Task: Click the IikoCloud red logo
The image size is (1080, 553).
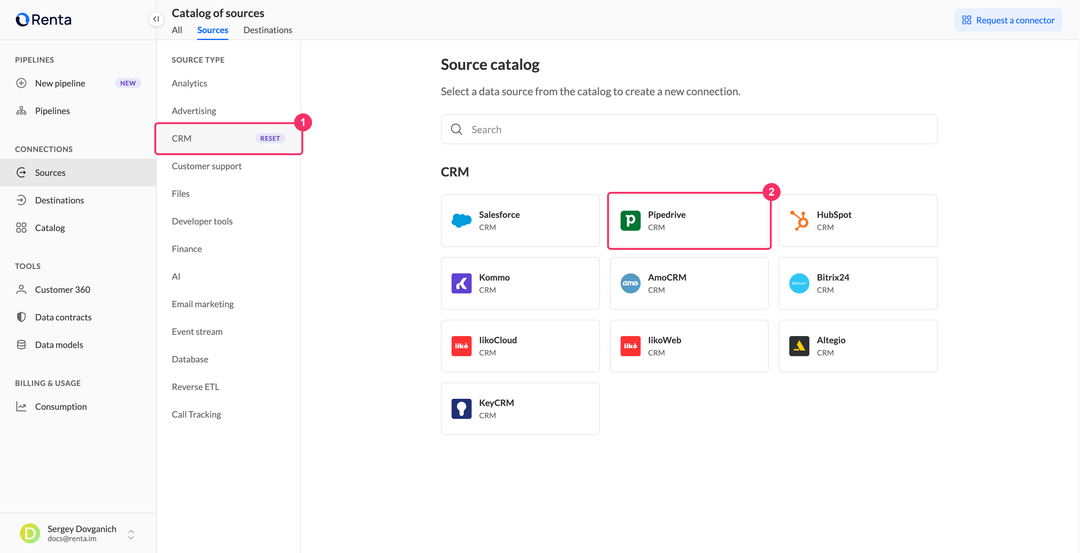Action: (461, 346)
